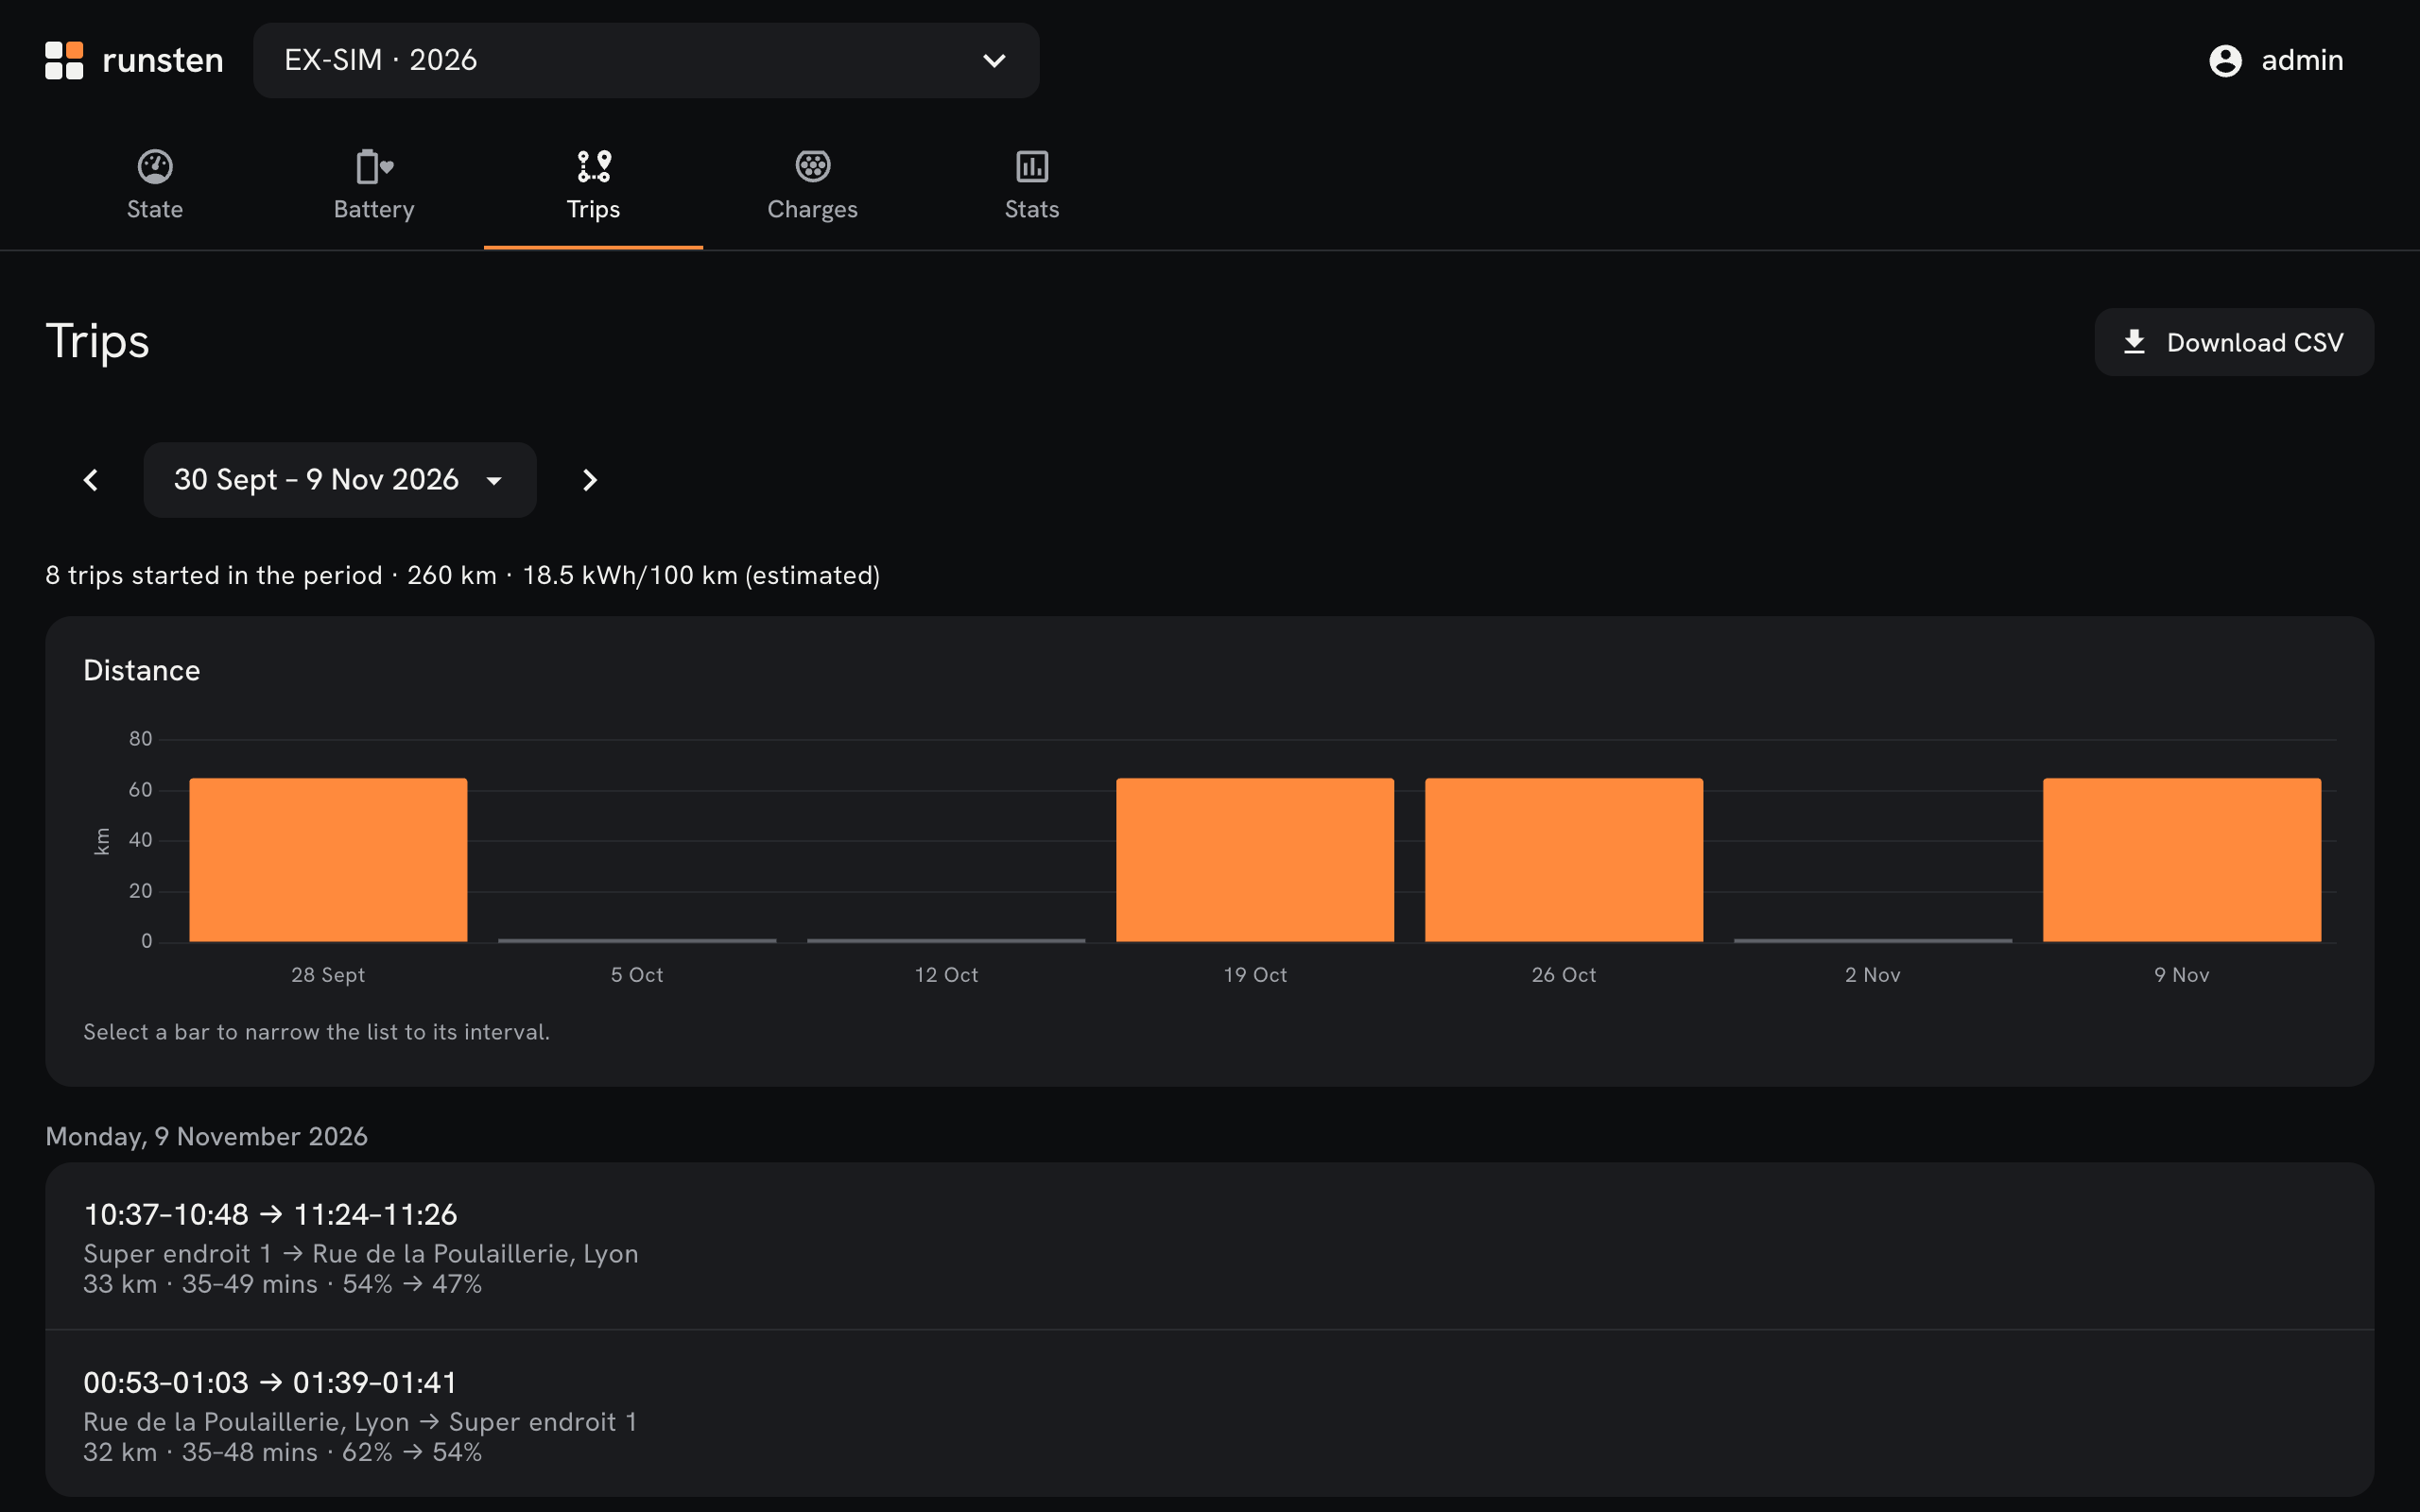Select the 28 Sept distance bar
Viewport: 2420px width, 1512px height.
(328, 860)
